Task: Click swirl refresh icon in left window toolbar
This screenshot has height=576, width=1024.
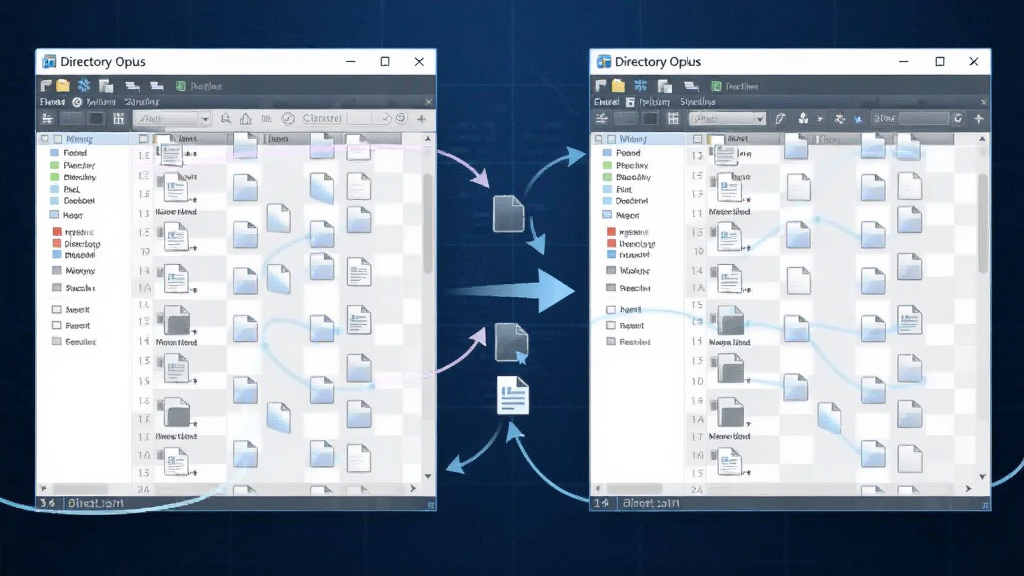Action: tap(401, 118)
